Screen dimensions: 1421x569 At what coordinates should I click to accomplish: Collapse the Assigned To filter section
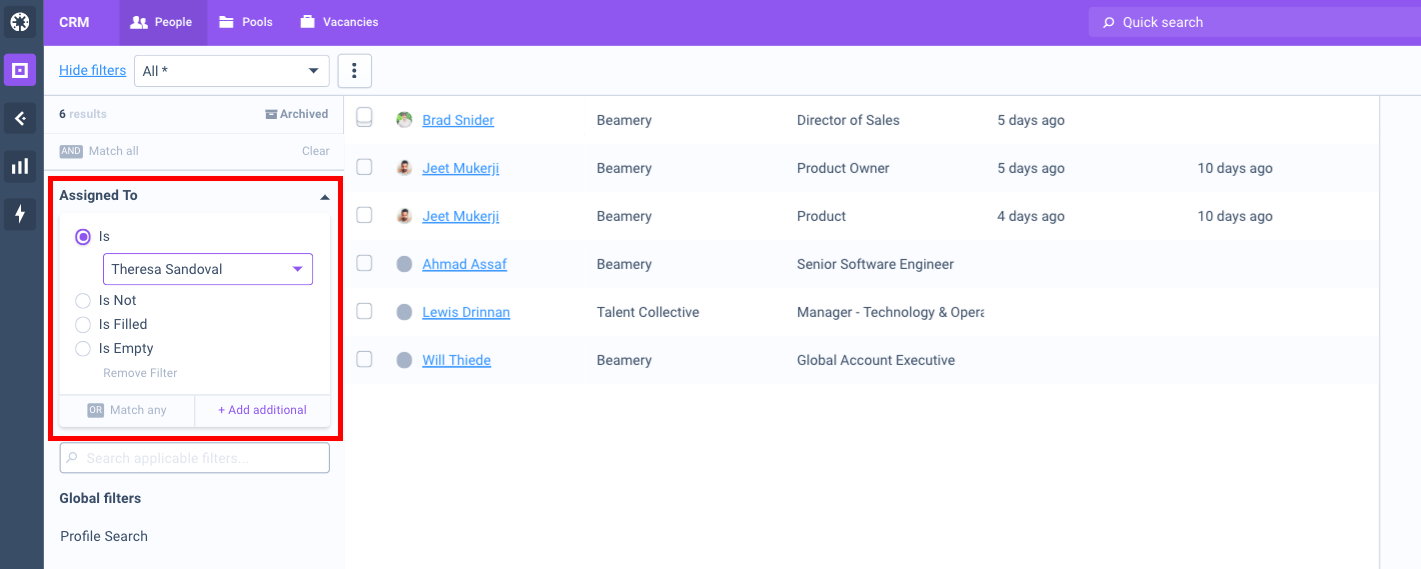tap(324, 197)
